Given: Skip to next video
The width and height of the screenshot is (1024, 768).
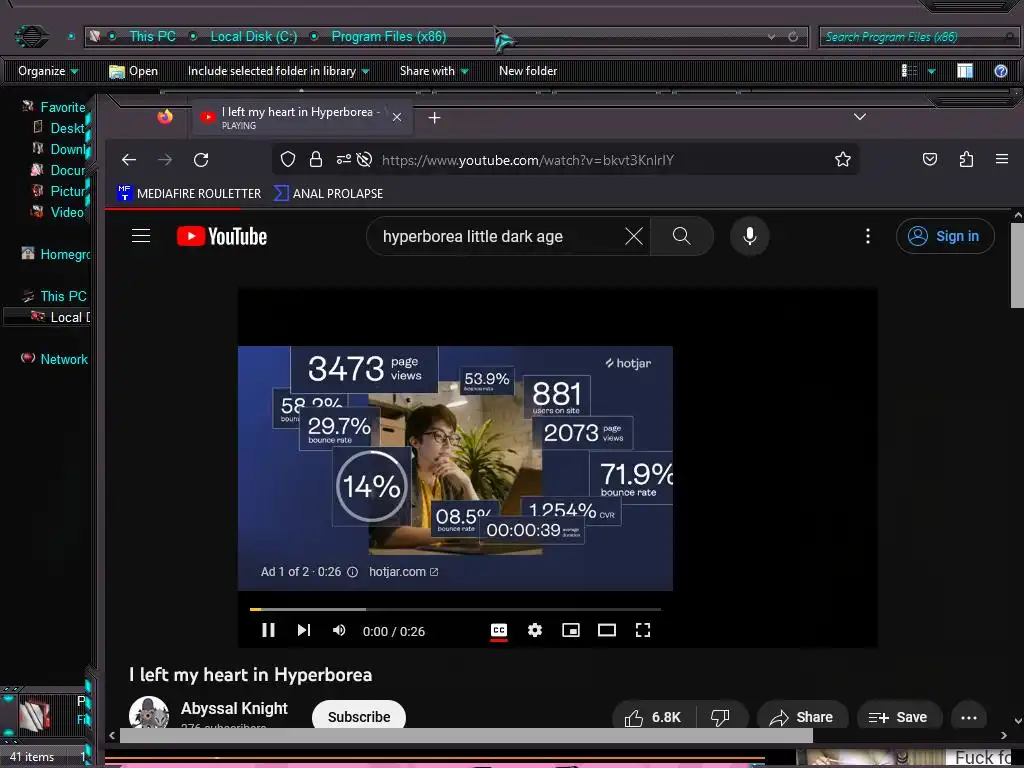Looking at the screenshot, I should [304, 630].
